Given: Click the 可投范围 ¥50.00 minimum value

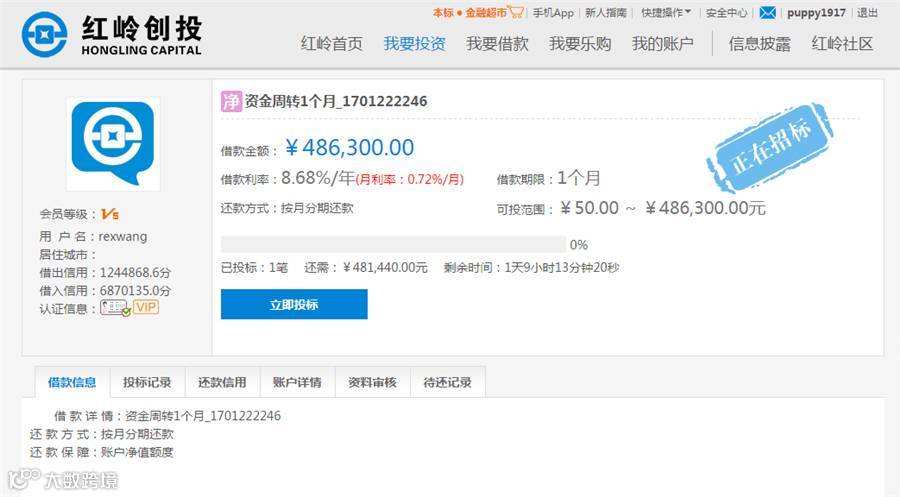Looking at the screenshot, I should coord(589,208).
